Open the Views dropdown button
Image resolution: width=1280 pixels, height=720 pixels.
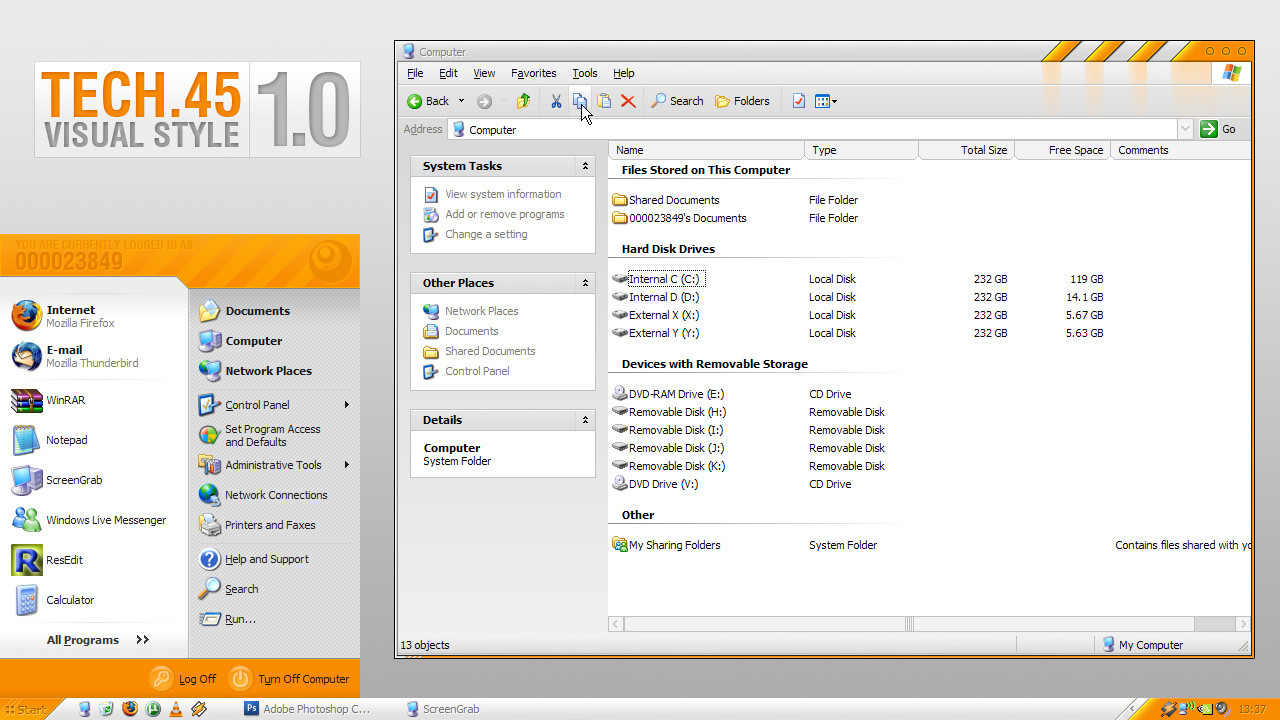826,101
